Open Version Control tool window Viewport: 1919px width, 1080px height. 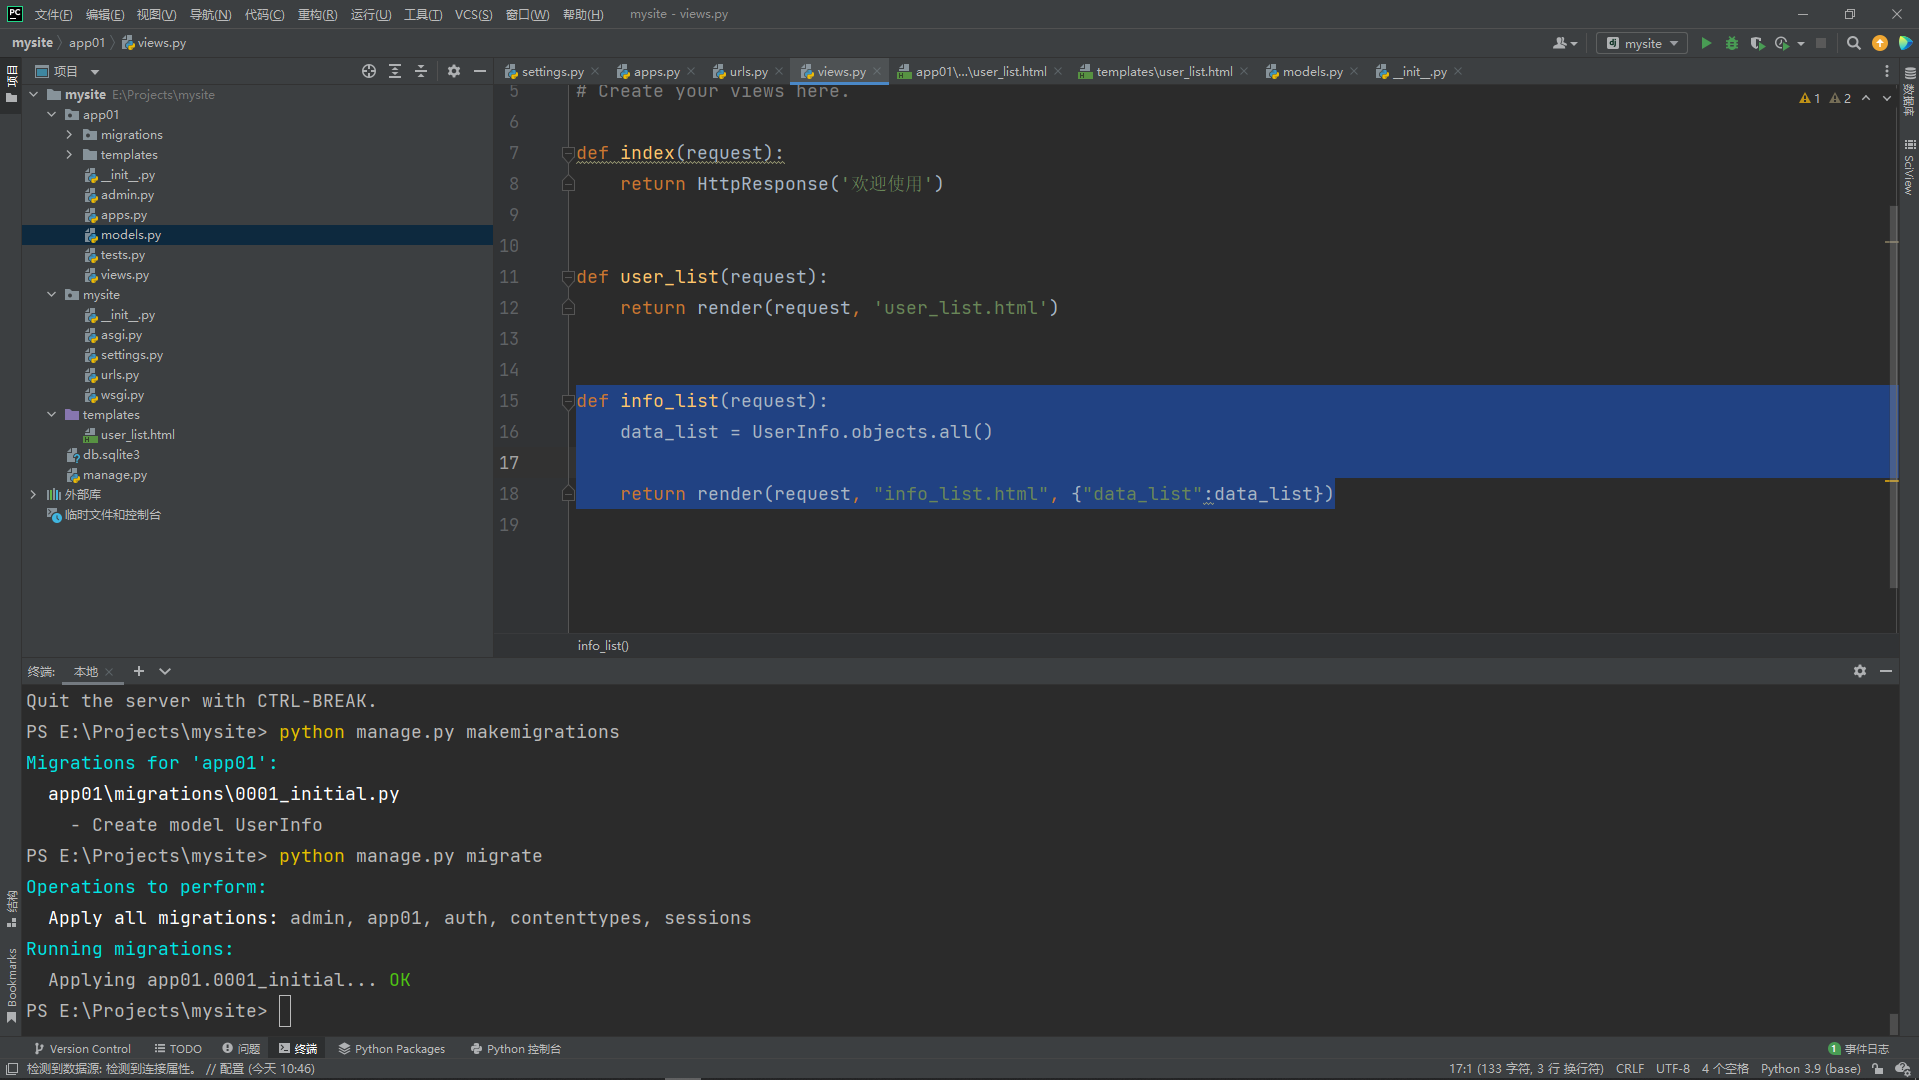point(83,1049)
